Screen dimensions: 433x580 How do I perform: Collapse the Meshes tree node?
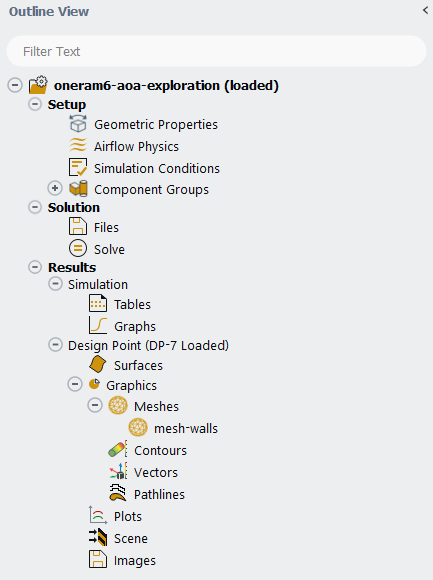pos(95,405)
